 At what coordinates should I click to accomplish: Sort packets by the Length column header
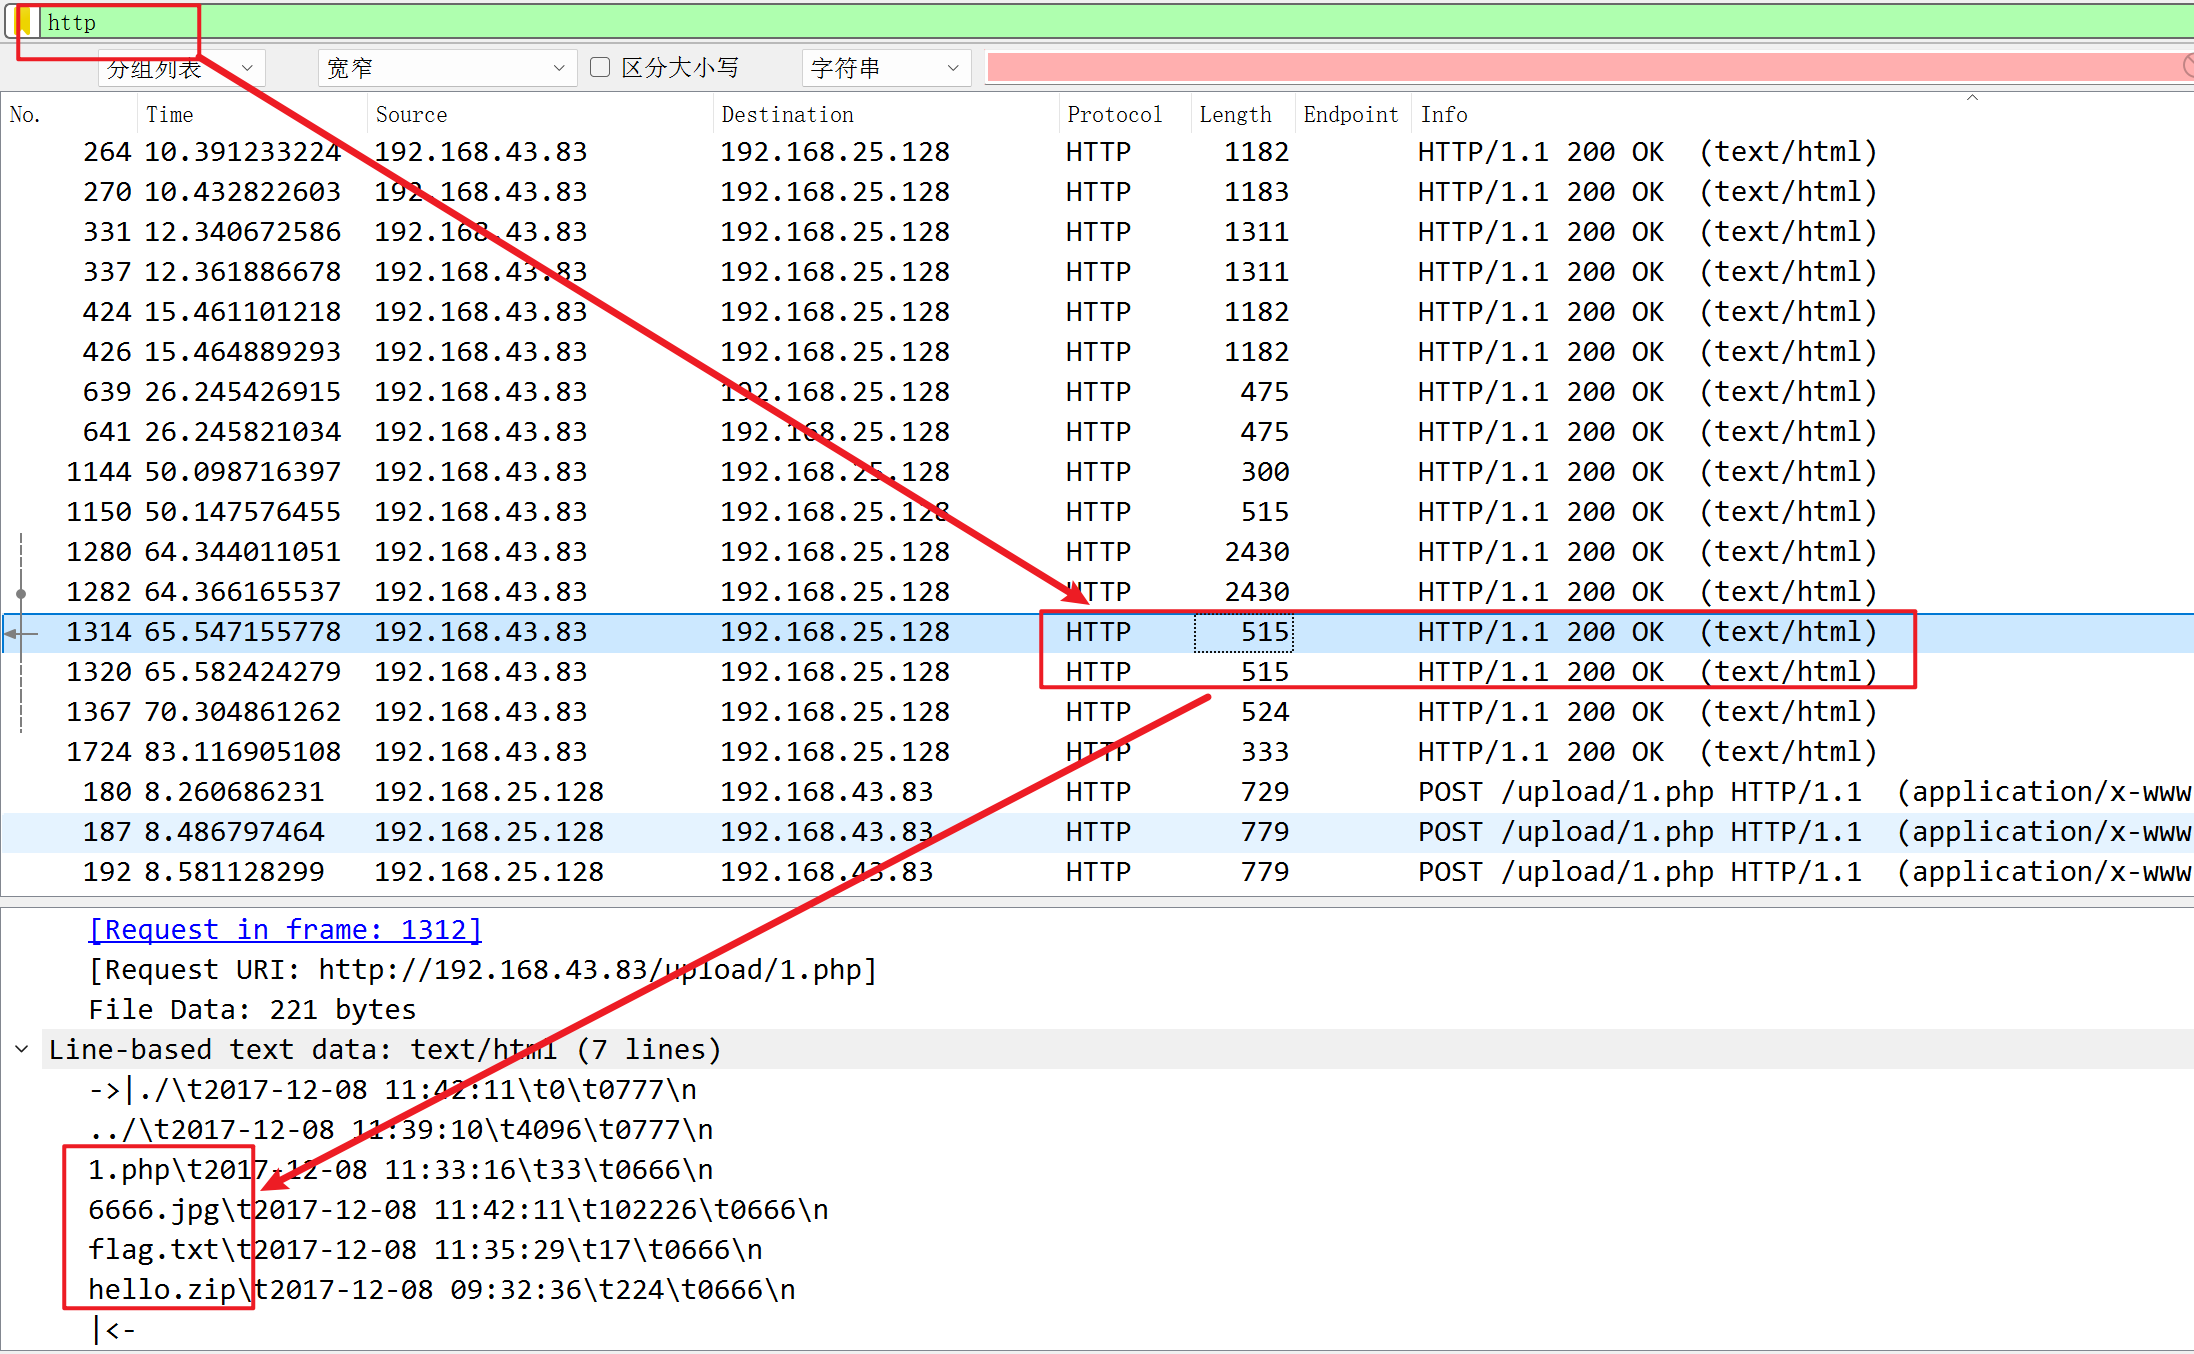pos(1235,115)
